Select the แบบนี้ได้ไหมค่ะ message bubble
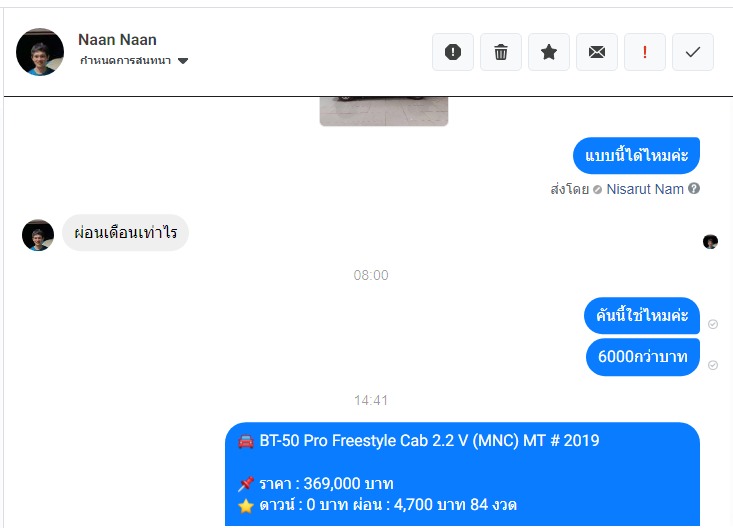 636,155
